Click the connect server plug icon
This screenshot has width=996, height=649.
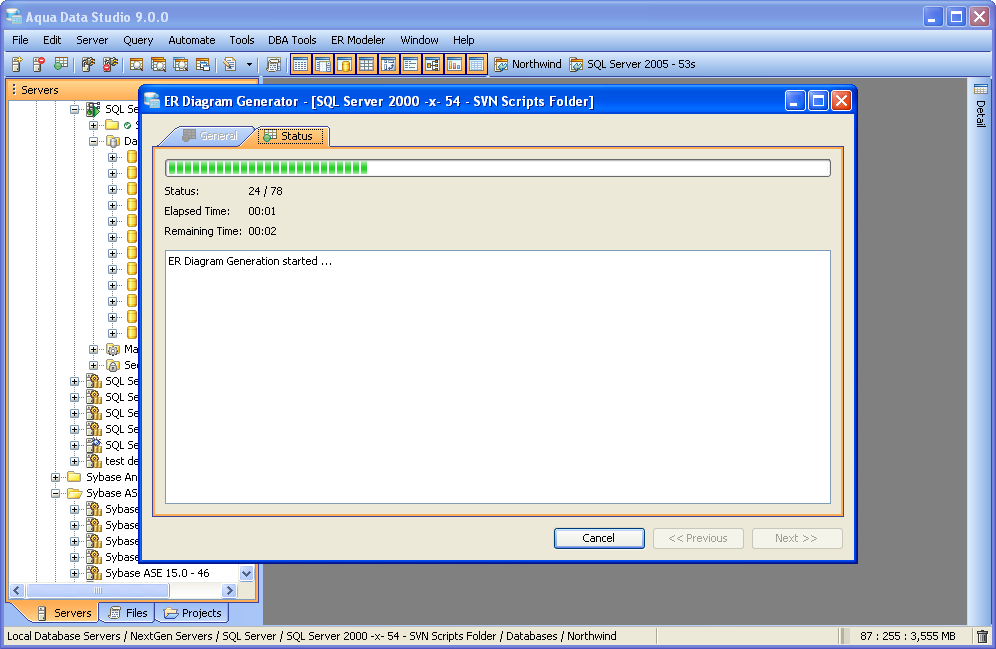tap(88, 64)
